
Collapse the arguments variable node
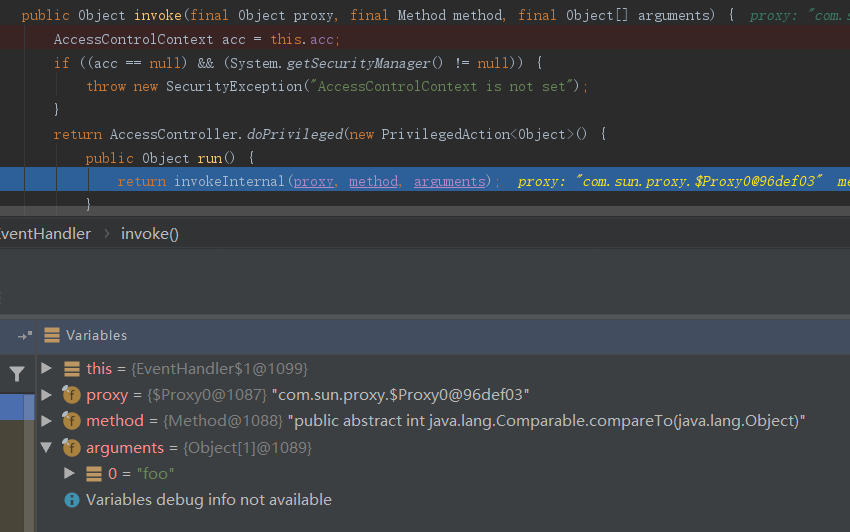pos(46,448)
